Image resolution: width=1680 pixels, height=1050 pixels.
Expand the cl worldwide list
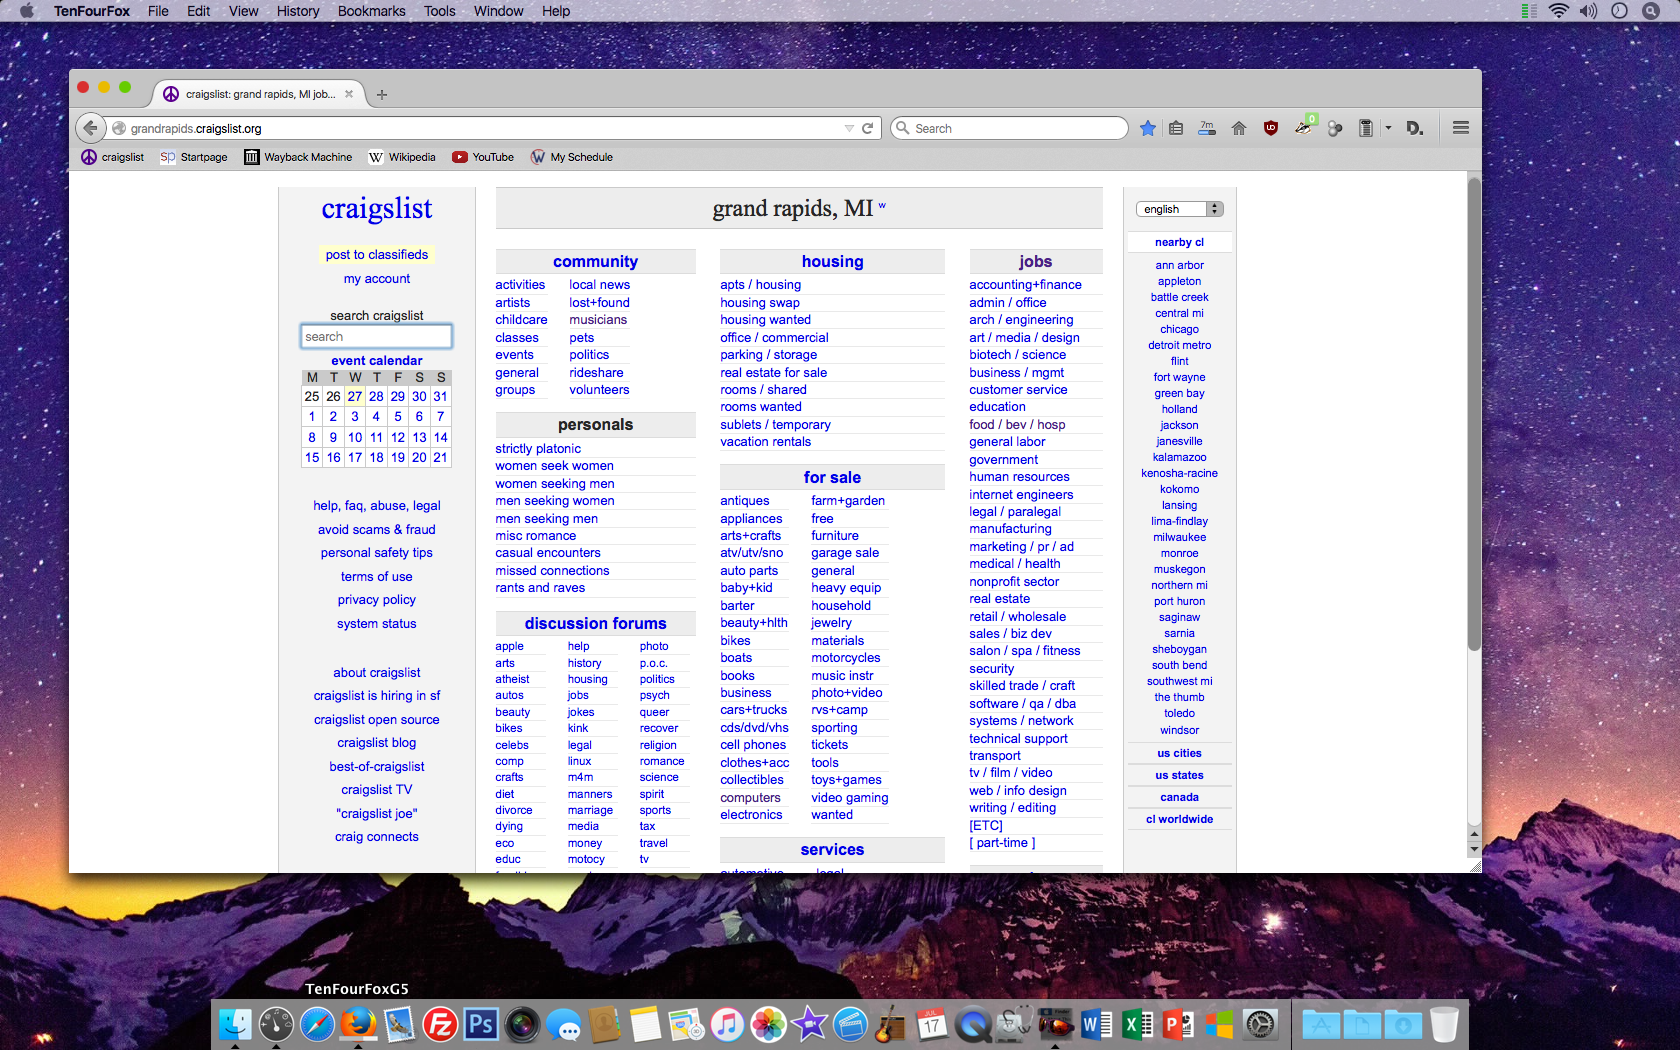point(1180,820)
